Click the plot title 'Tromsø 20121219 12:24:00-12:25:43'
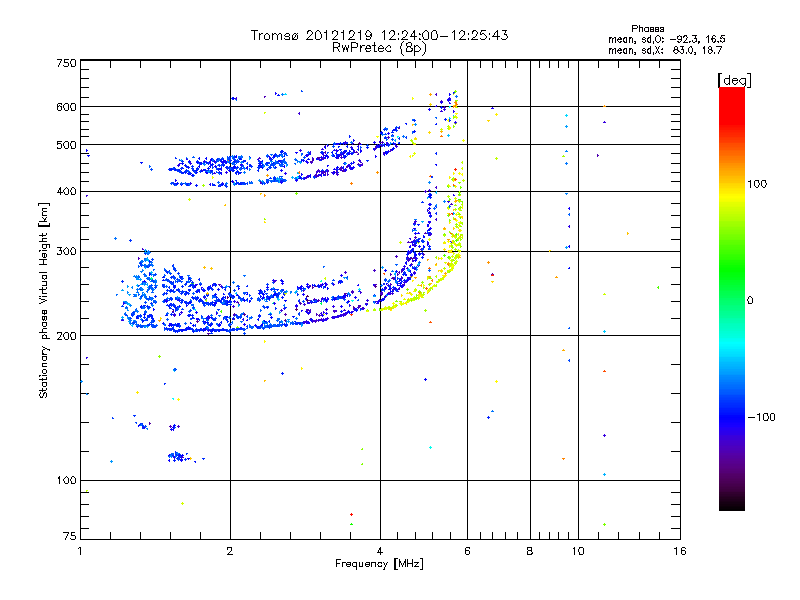This screenshot has height=600, width=800. (379, 35)
